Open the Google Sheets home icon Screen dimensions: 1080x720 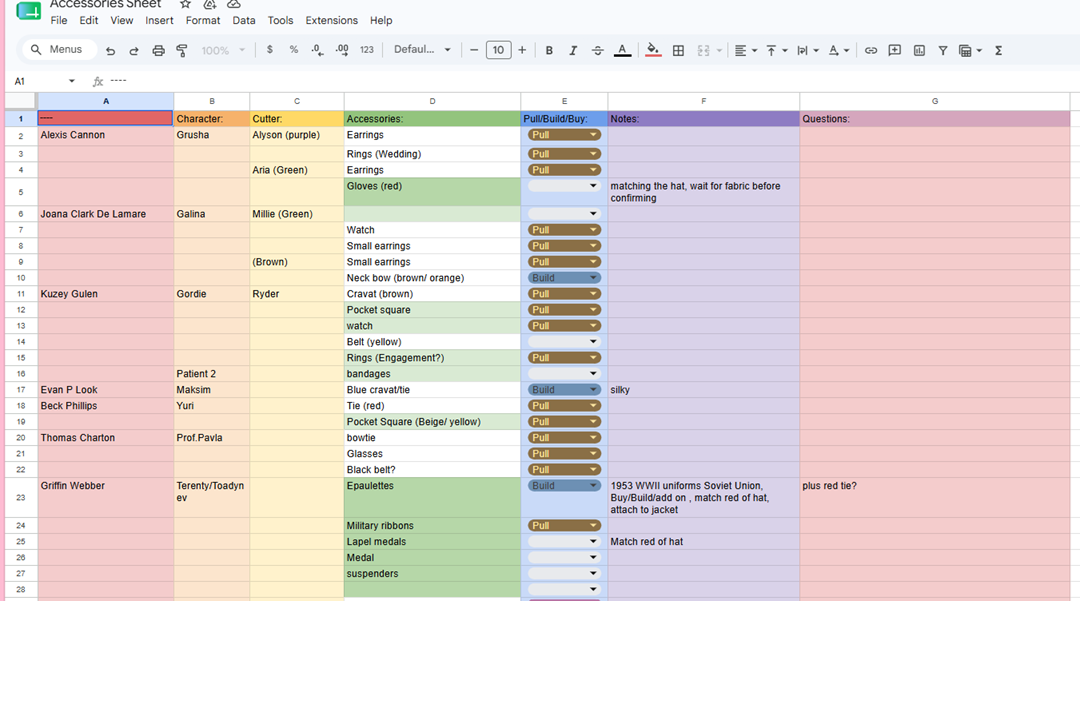tap(28, 10)
